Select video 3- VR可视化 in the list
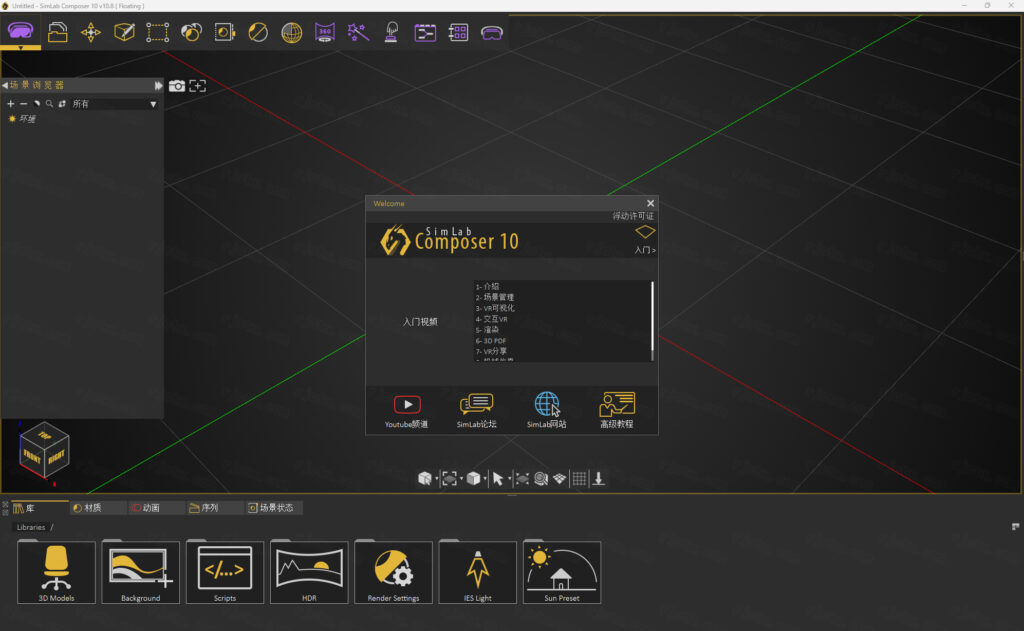This screenshot has width=1024, height=631. (495, 308)
